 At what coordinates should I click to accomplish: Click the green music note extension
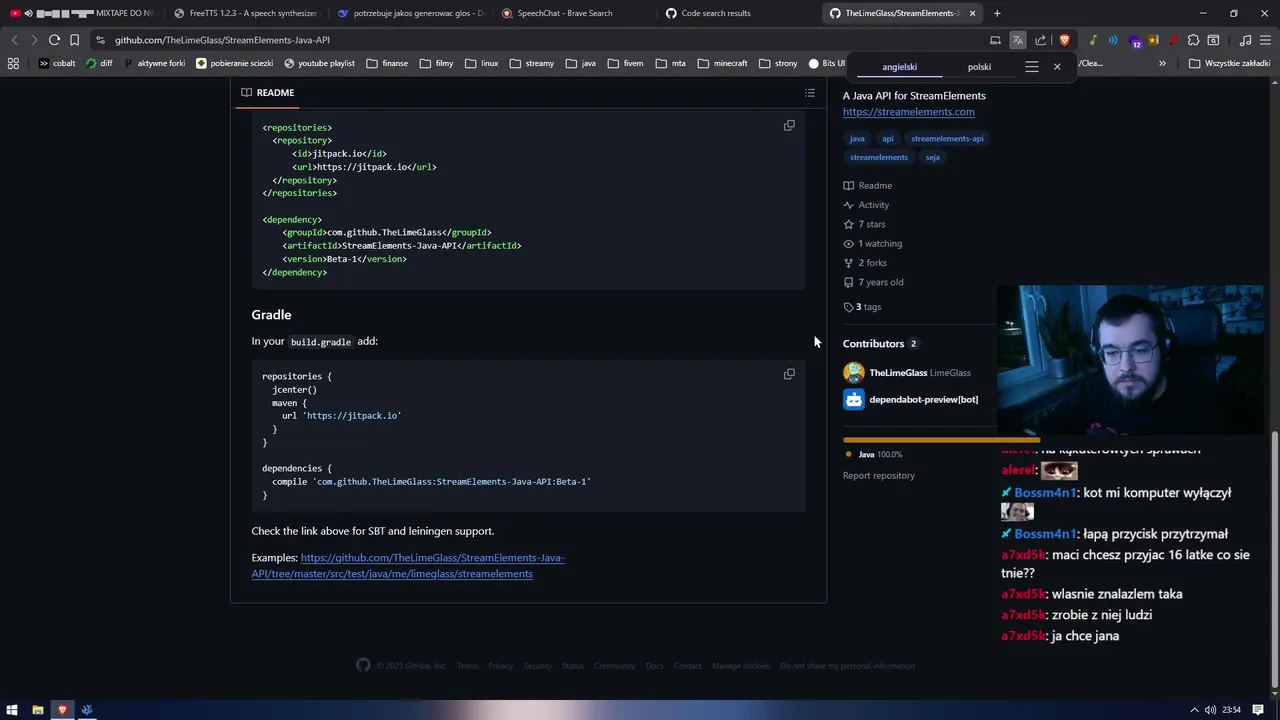point(1093,40)
